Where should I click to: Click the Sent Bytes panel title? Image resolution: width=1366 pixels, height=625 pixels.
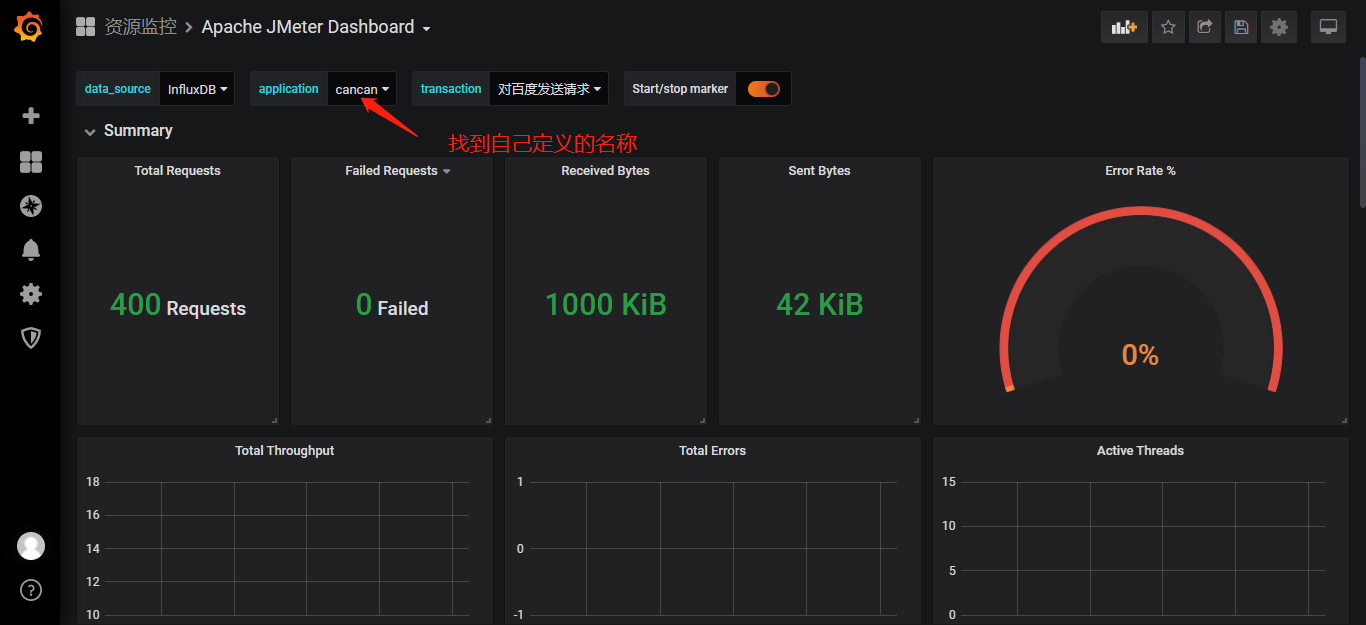[x=820, y=171]
